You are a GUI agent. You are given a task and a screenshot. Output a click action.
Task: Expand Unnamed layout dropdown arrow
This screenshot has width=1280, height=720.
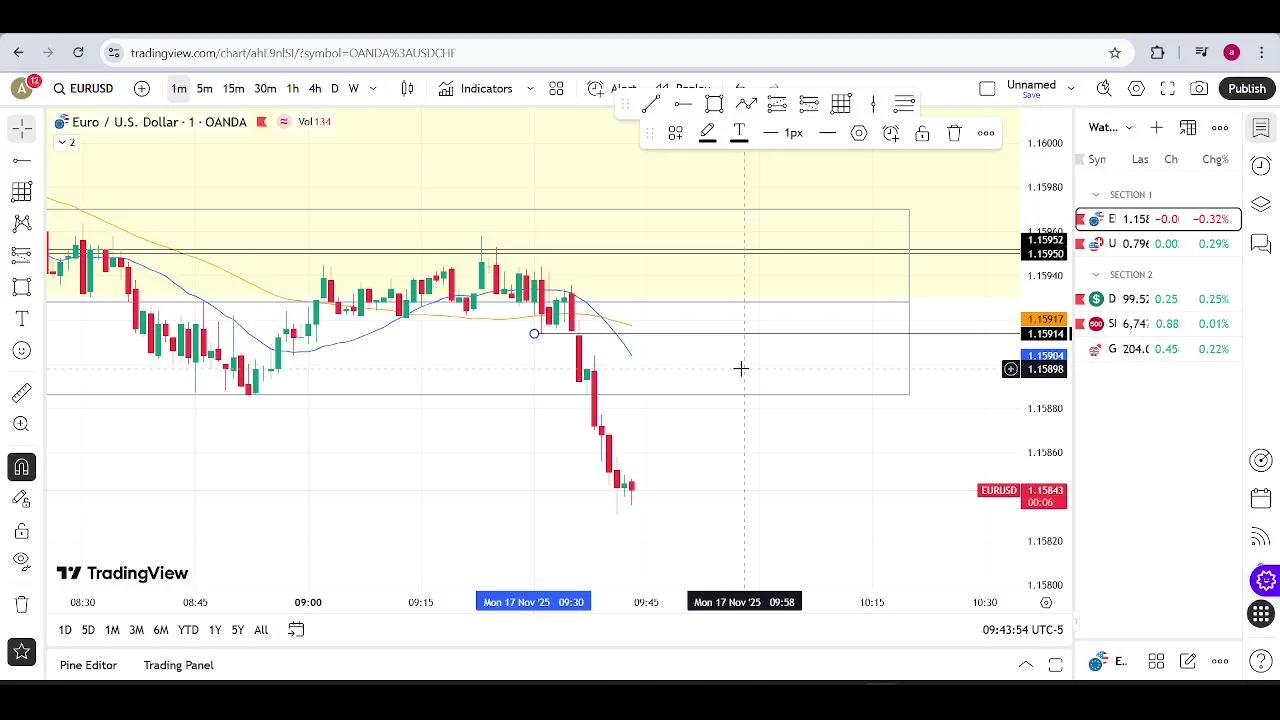1071,89
